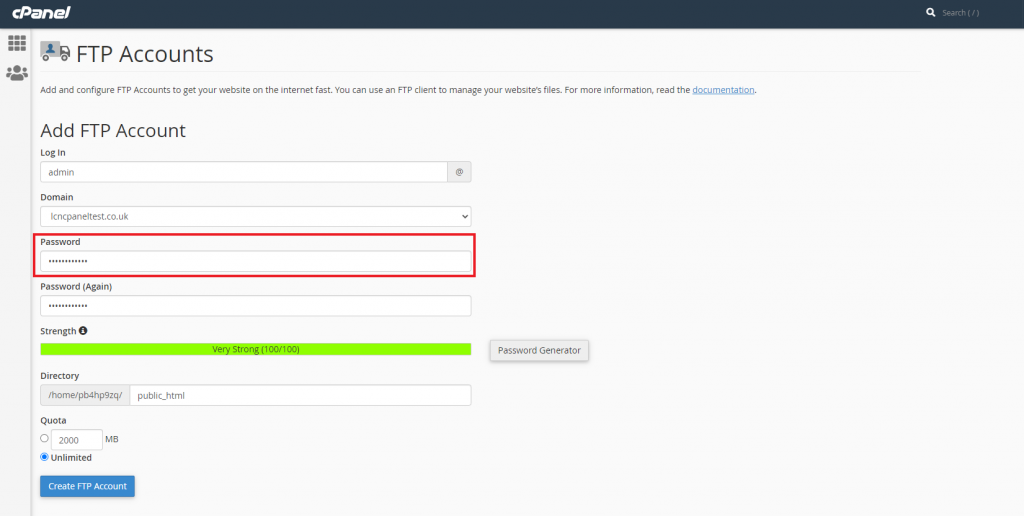
Task: Click the cPanel logo
Action: [41, 12]
